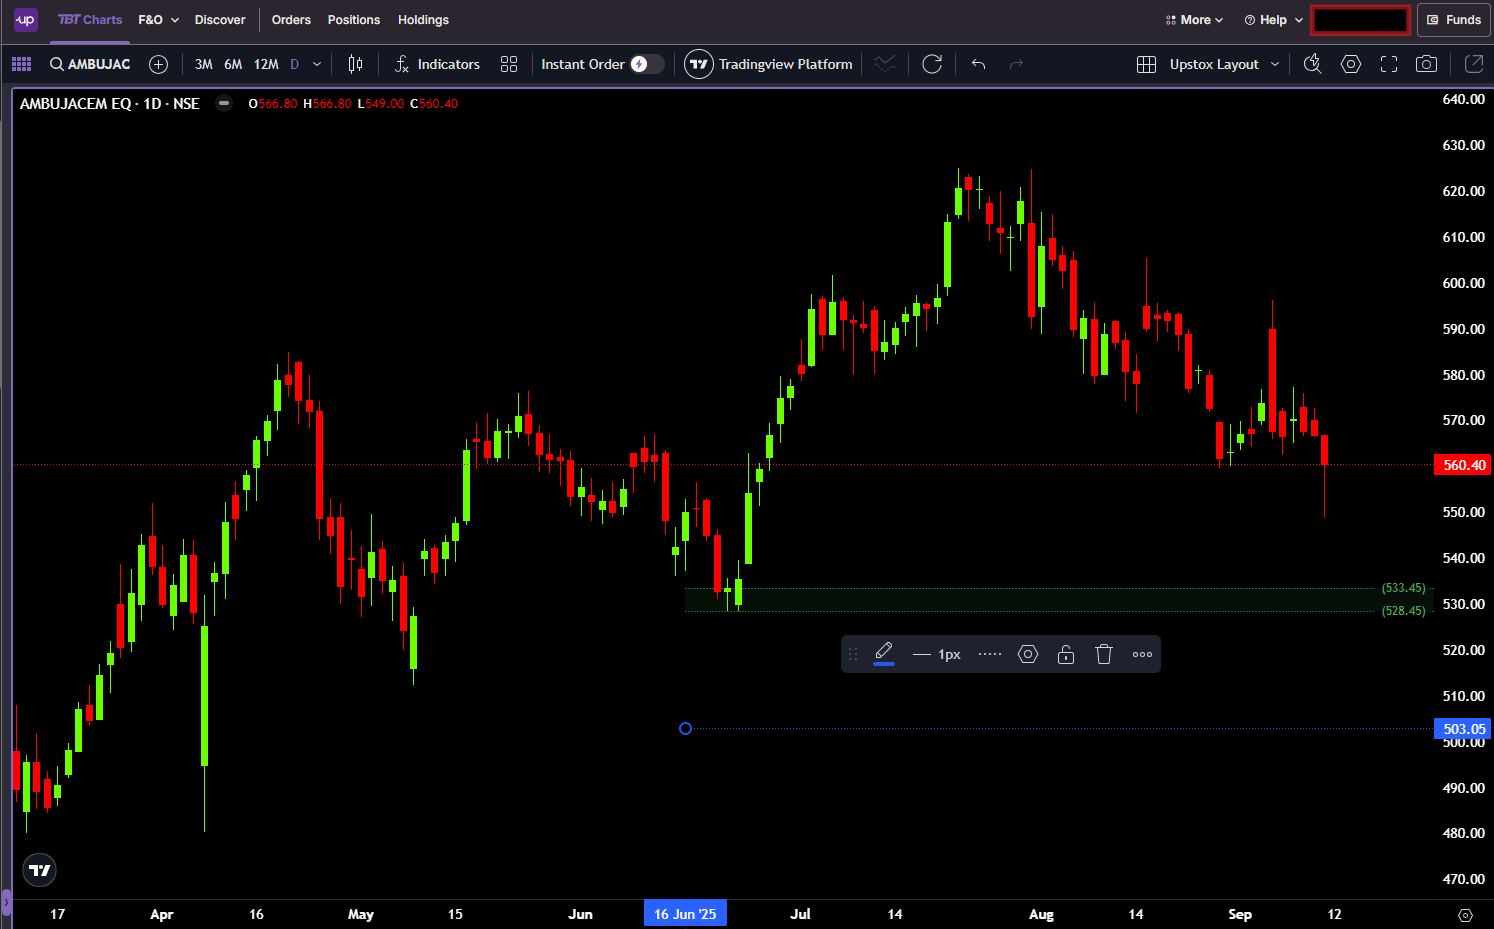1494x929 pixels.
Task: Click the Help question mark icon
Action: pos(1249,20)
